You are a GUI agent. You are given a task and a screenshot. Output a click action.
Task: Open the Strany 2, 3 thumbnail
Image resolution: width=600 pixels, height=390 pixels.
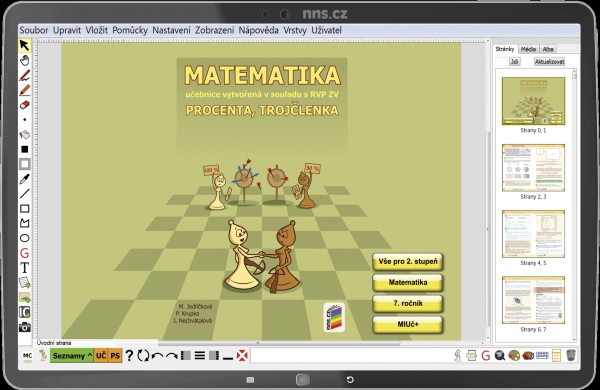[x=533, y=168]
